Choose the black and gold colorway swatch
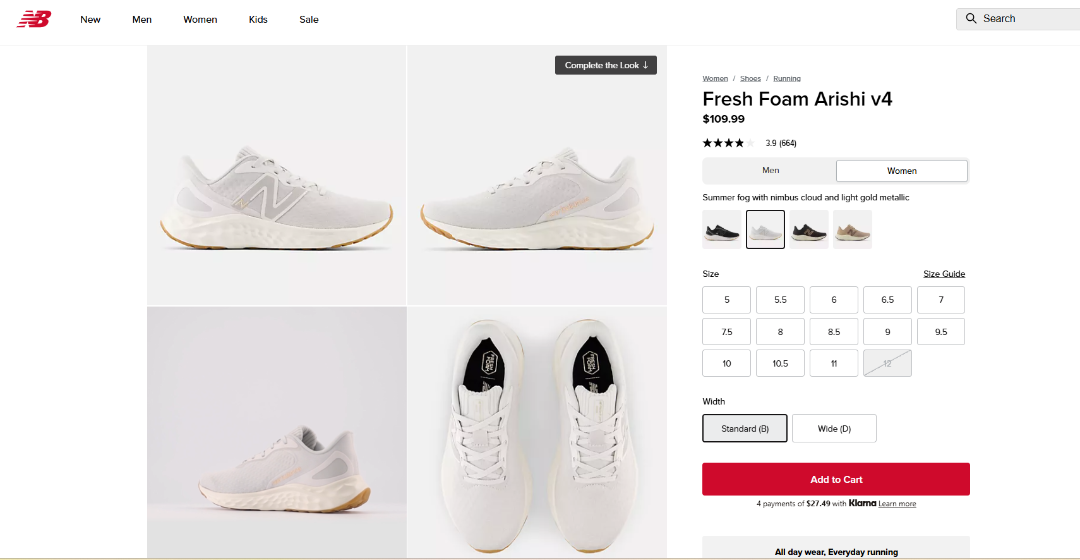1080x560 pixels. tap(809, 229)
